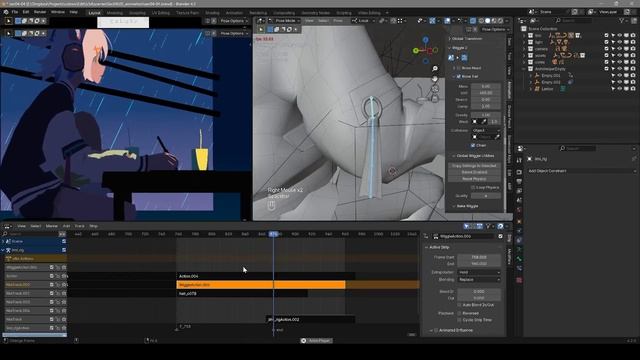Enable the Bone Head checkbox
The image size is (640, 360).
(x=458, y=68)
